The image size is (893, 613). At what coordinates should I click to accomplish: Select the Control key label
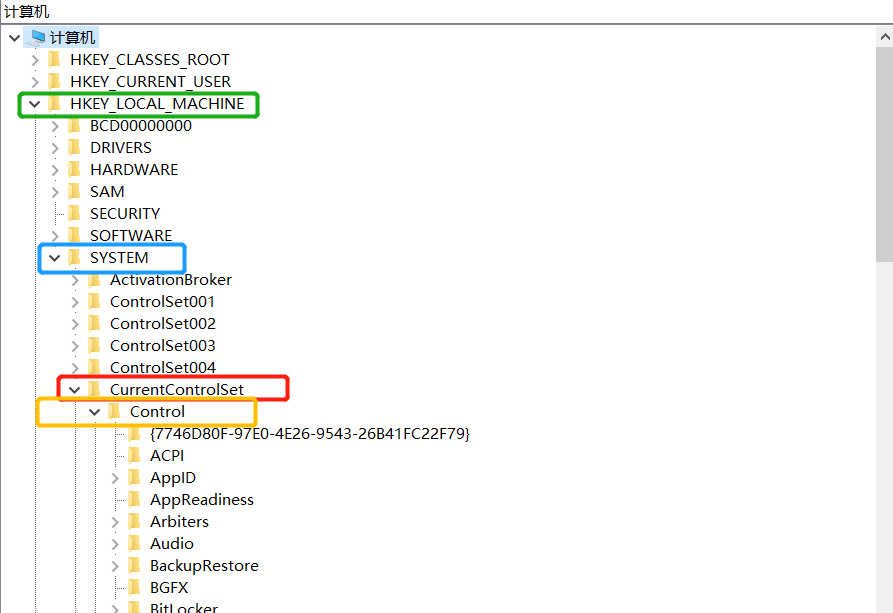(x=157, y=412)
